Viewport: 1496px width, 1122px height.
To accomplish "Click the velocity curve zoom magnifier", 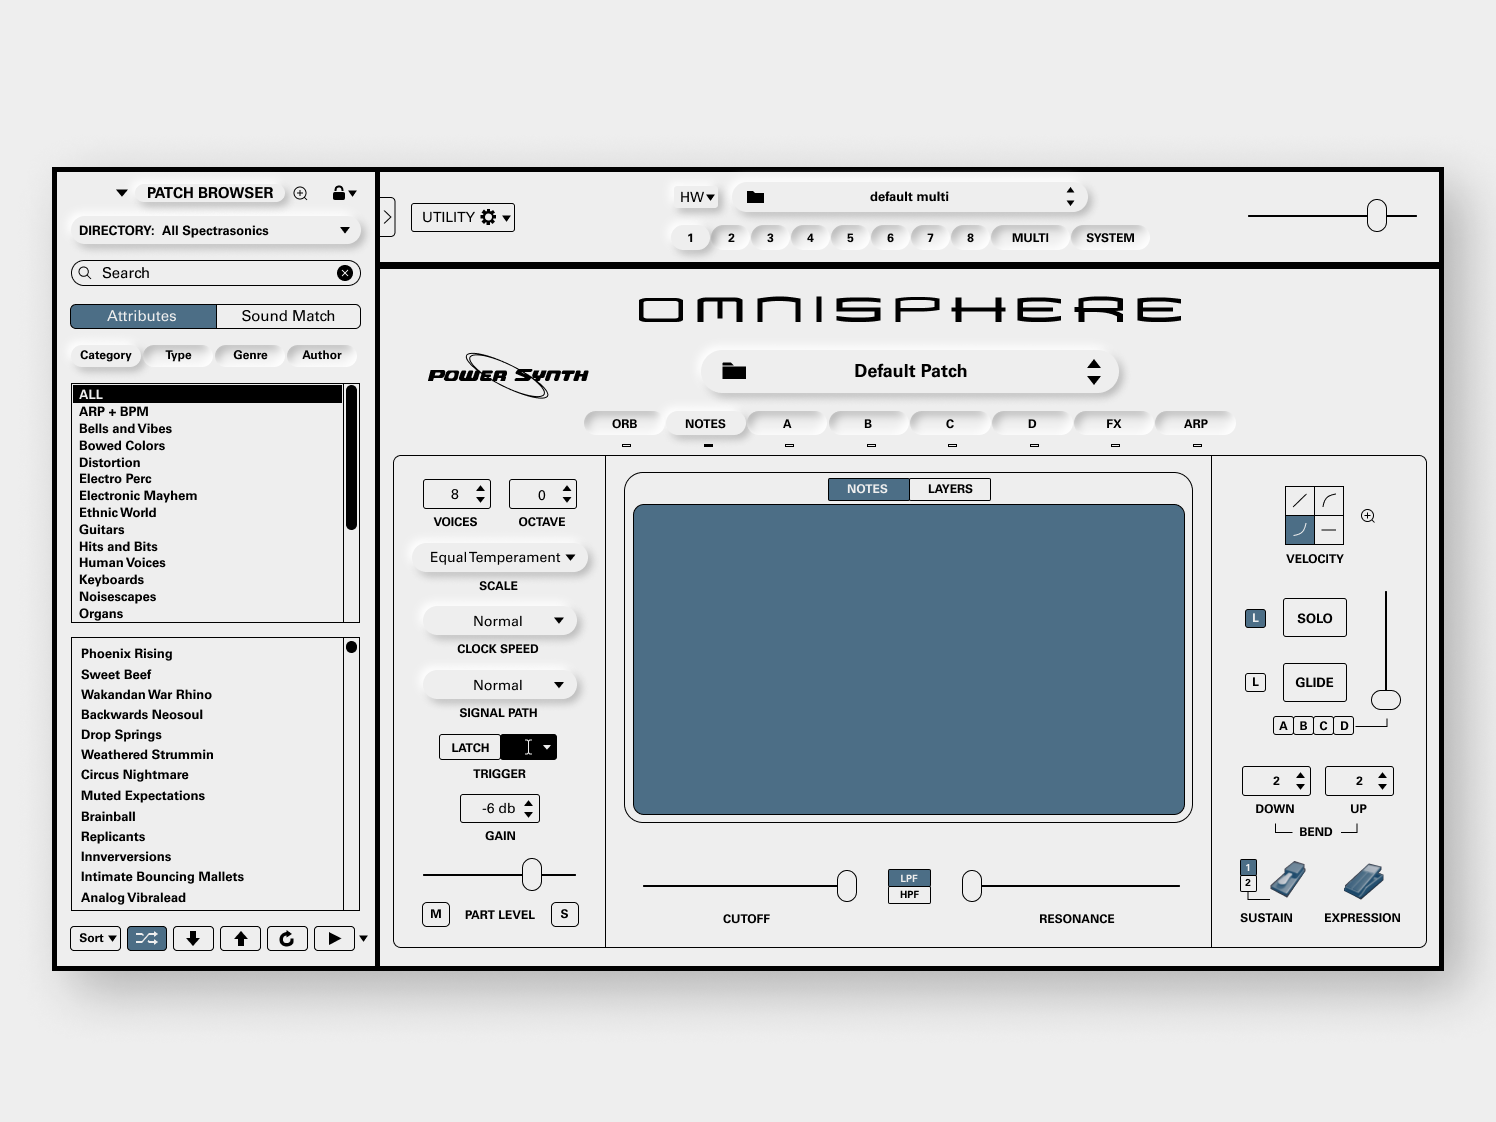I will tap(1368, 516).
